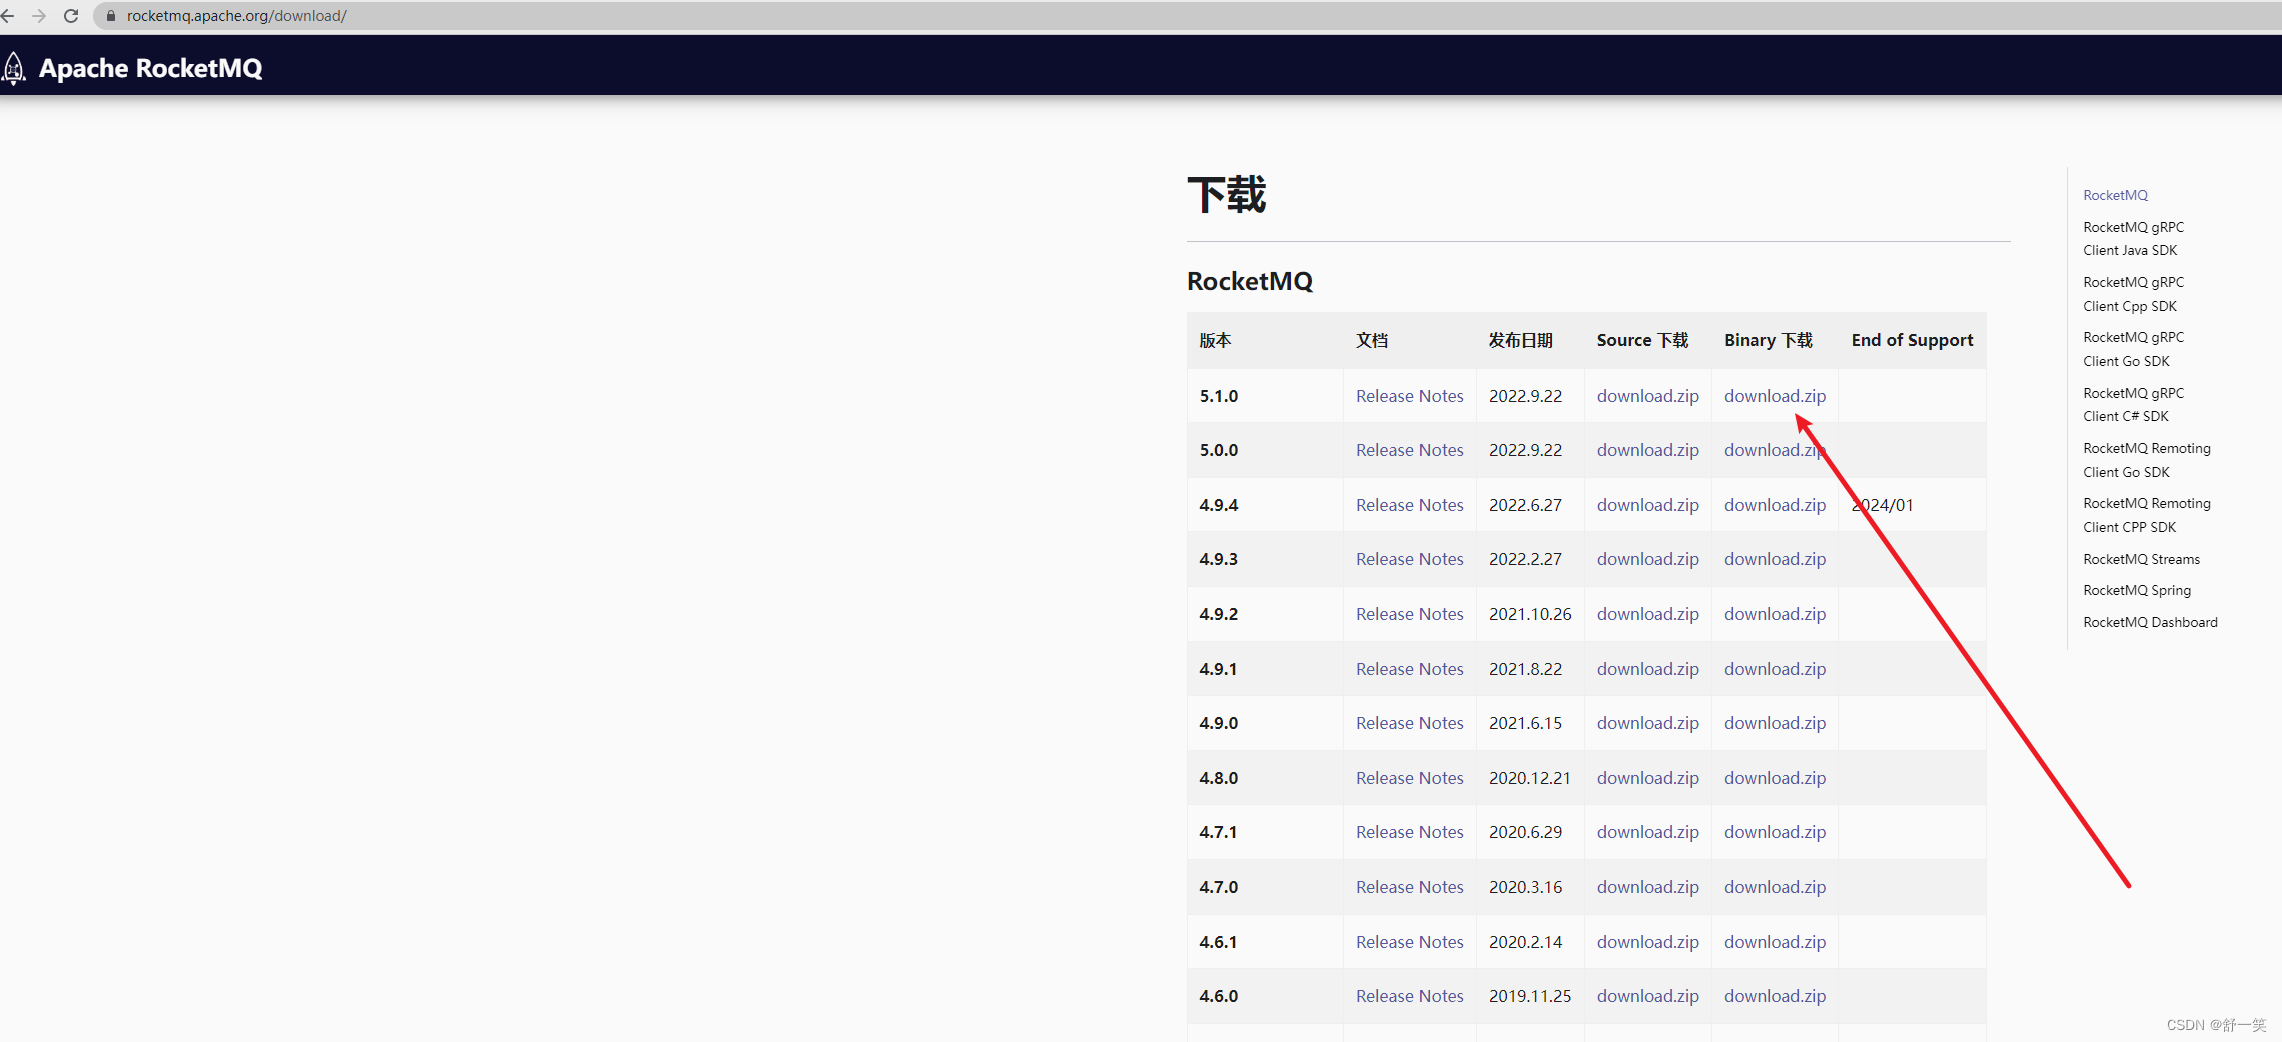Click the browser forward arrow

[39, 16]
